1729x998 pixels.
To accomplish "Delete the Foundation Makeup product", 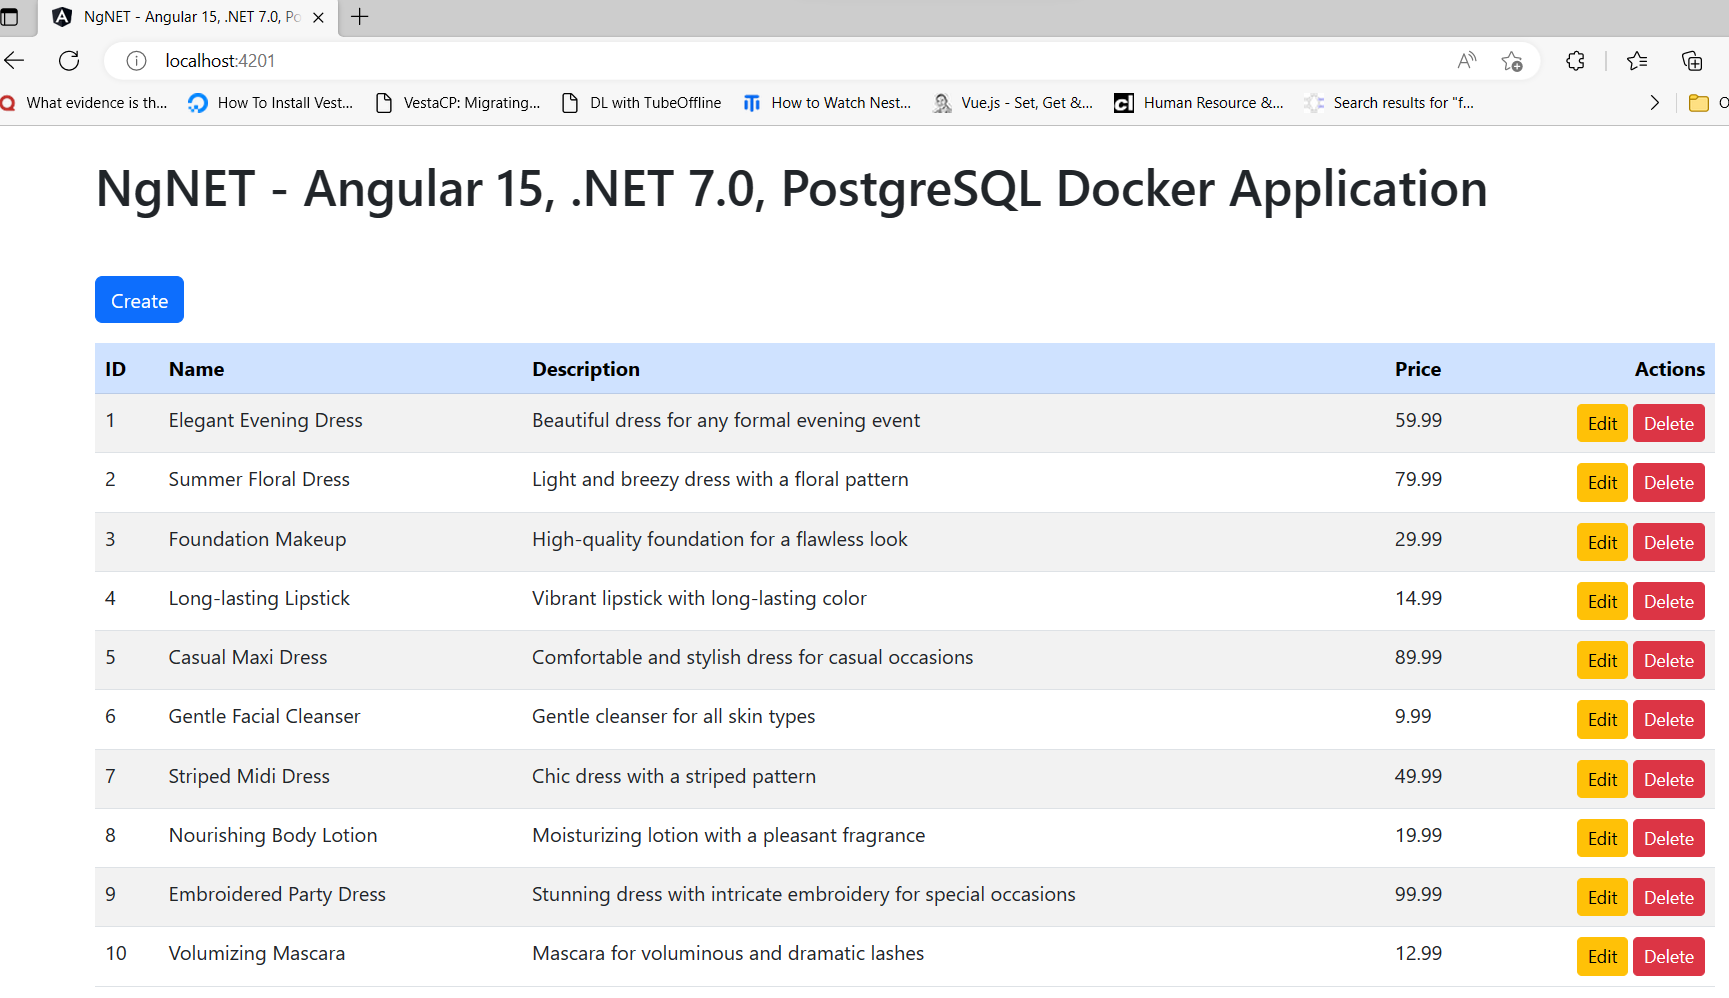I will 1668,543.
